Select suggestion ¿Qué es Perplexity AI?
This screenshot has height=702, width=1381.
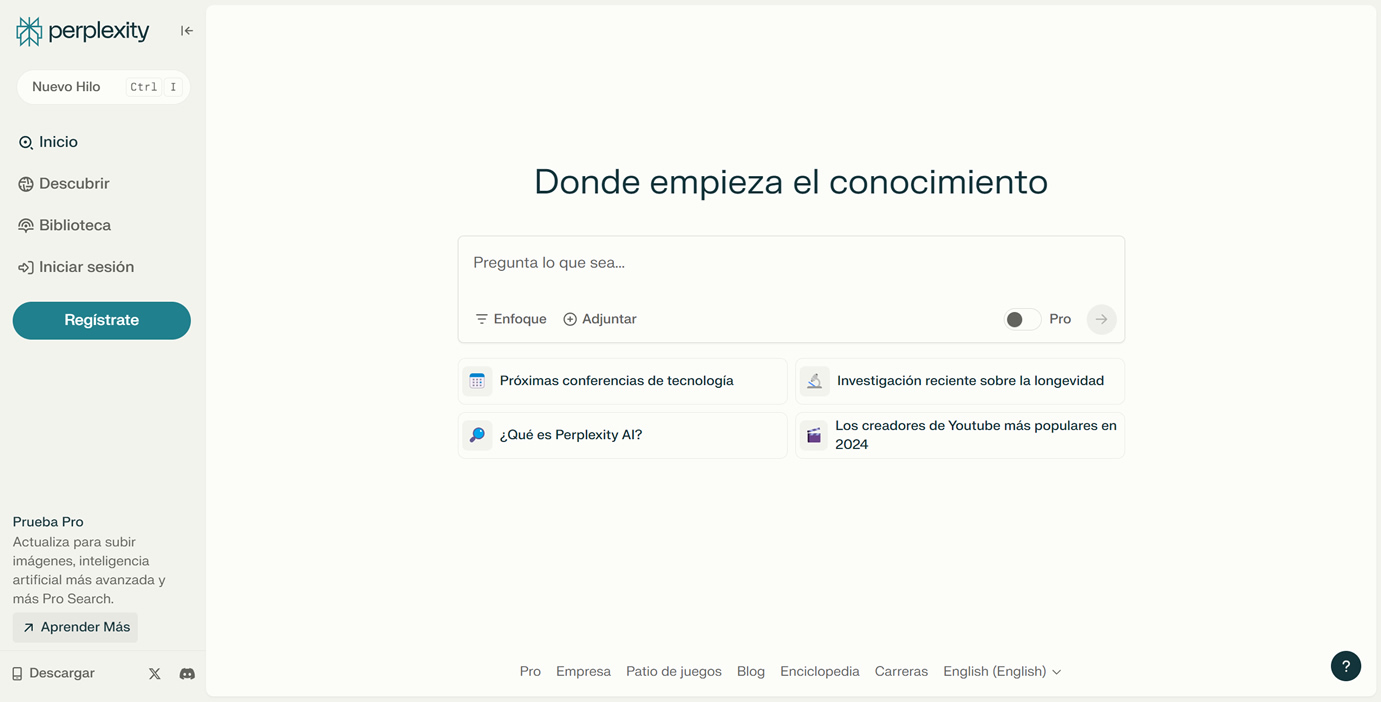tap(623, 435)
